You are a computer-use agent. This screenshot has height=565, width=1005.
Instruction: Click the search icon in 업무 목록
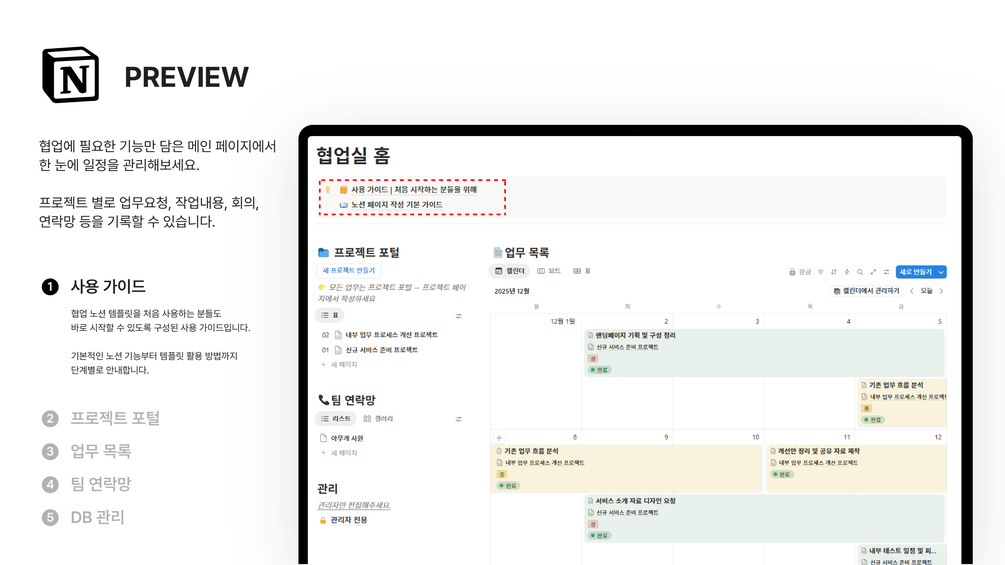(x=860, y=272)
